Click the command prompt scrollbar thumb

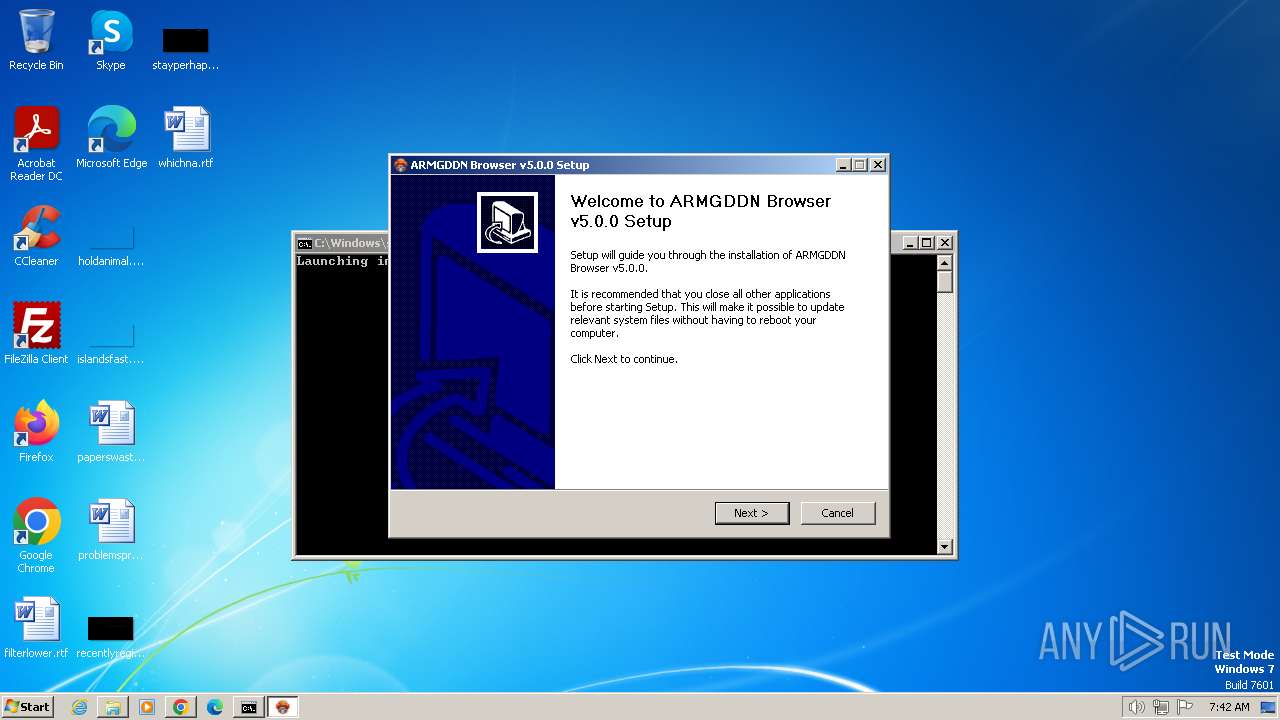pos(945,281)
